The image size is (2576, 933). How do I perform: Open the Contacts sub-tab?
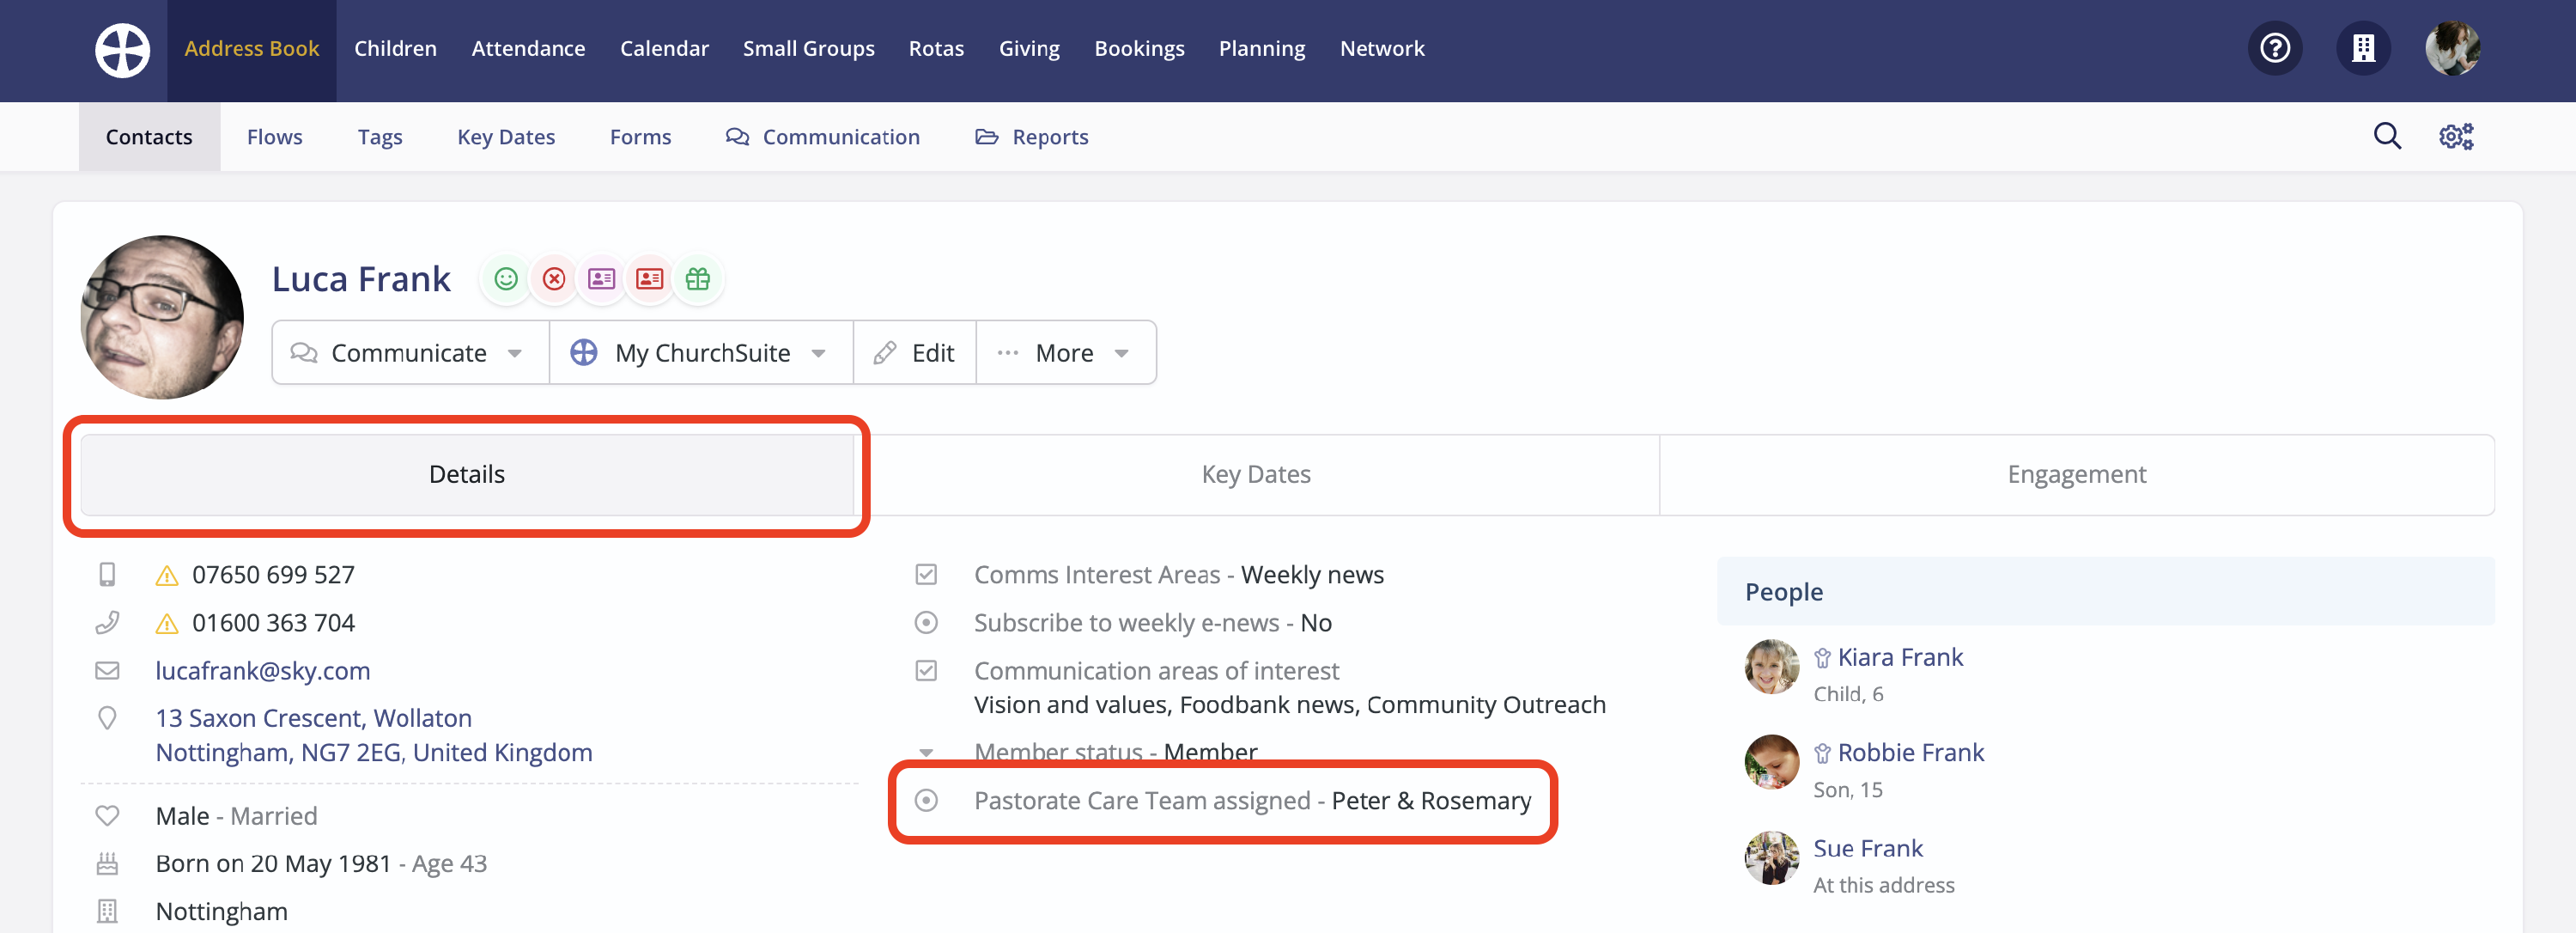click(149, 137)
